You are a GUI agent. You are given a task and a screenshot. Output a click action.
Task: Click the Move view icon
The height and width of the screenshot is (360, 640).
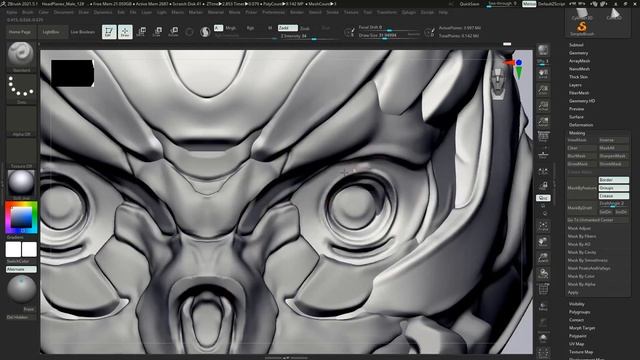click(543, 242)
